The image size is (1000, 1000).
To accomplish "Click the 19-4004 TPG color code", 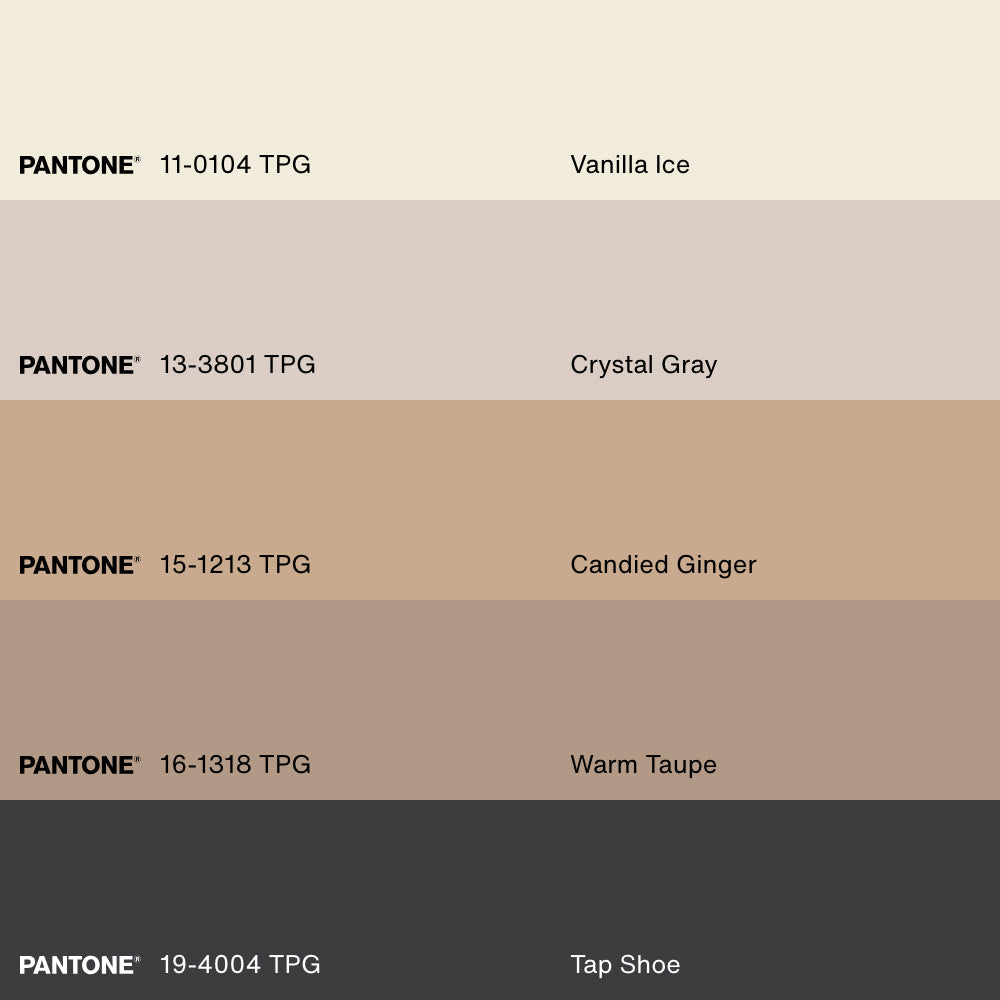I will 240,965.
